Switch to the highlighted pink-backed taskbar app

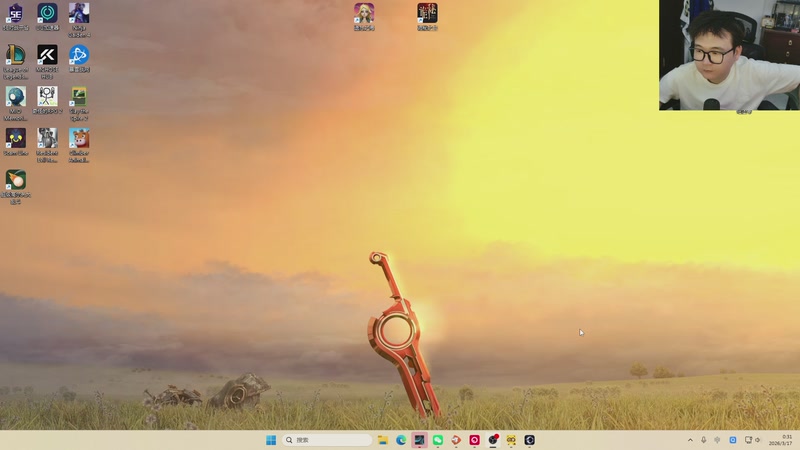[x=419, y=440]
